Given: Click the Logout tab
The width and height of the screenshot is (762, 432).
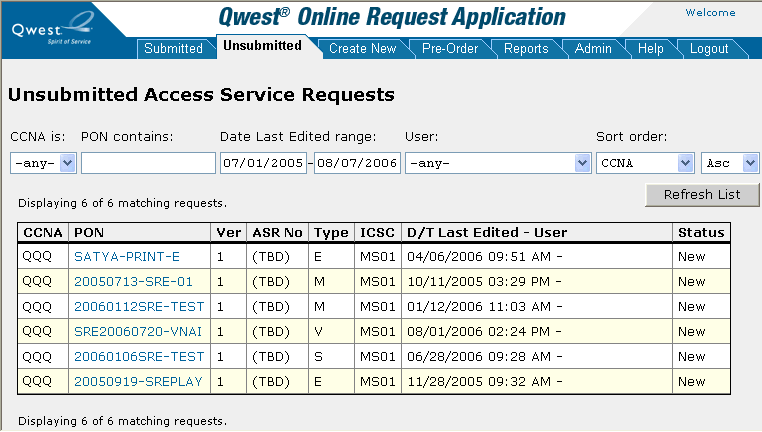Looking at the screenshot, I should (709, 48).
